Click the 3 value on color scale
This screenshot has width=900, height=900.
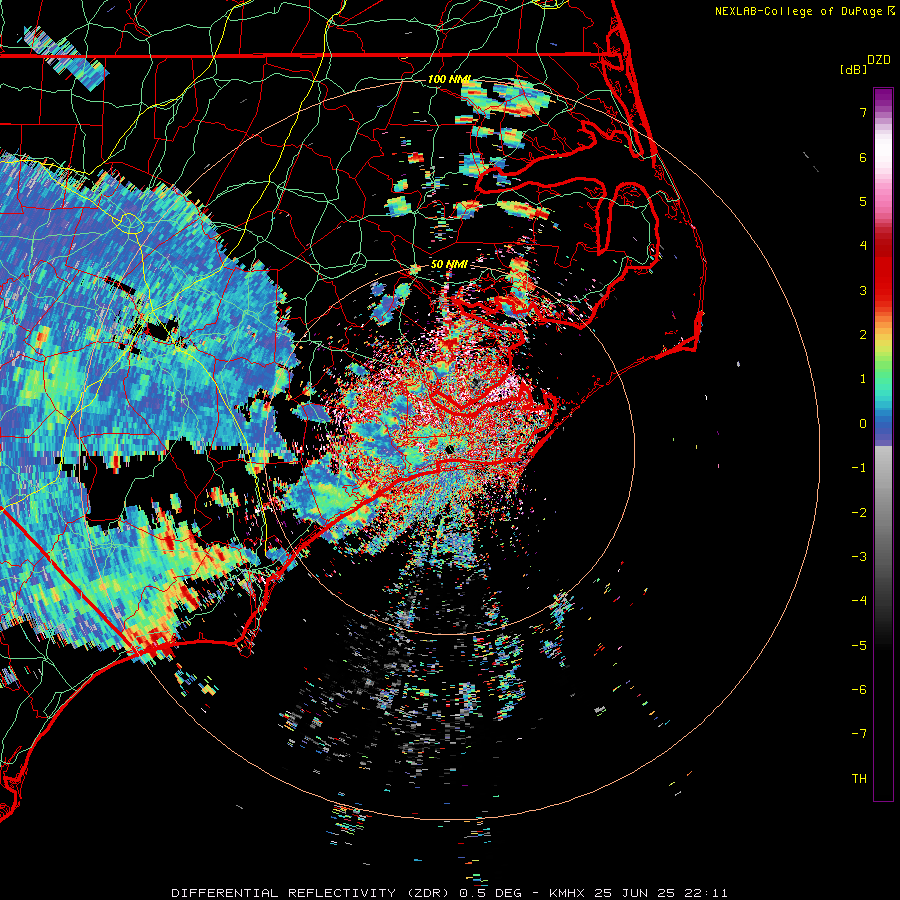pos(863,290)
